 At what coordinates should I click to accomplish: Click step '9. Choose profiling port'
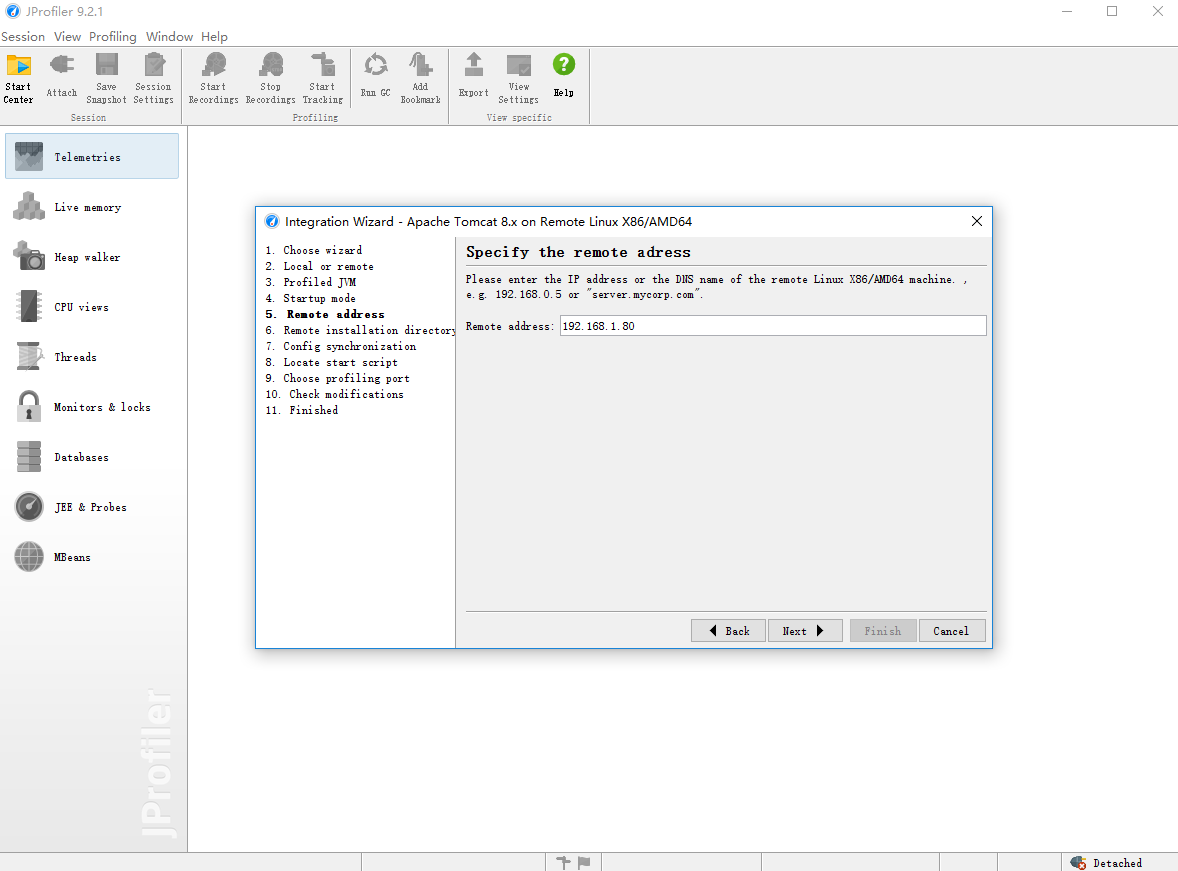pyautogui.click(x=337, y=378)
